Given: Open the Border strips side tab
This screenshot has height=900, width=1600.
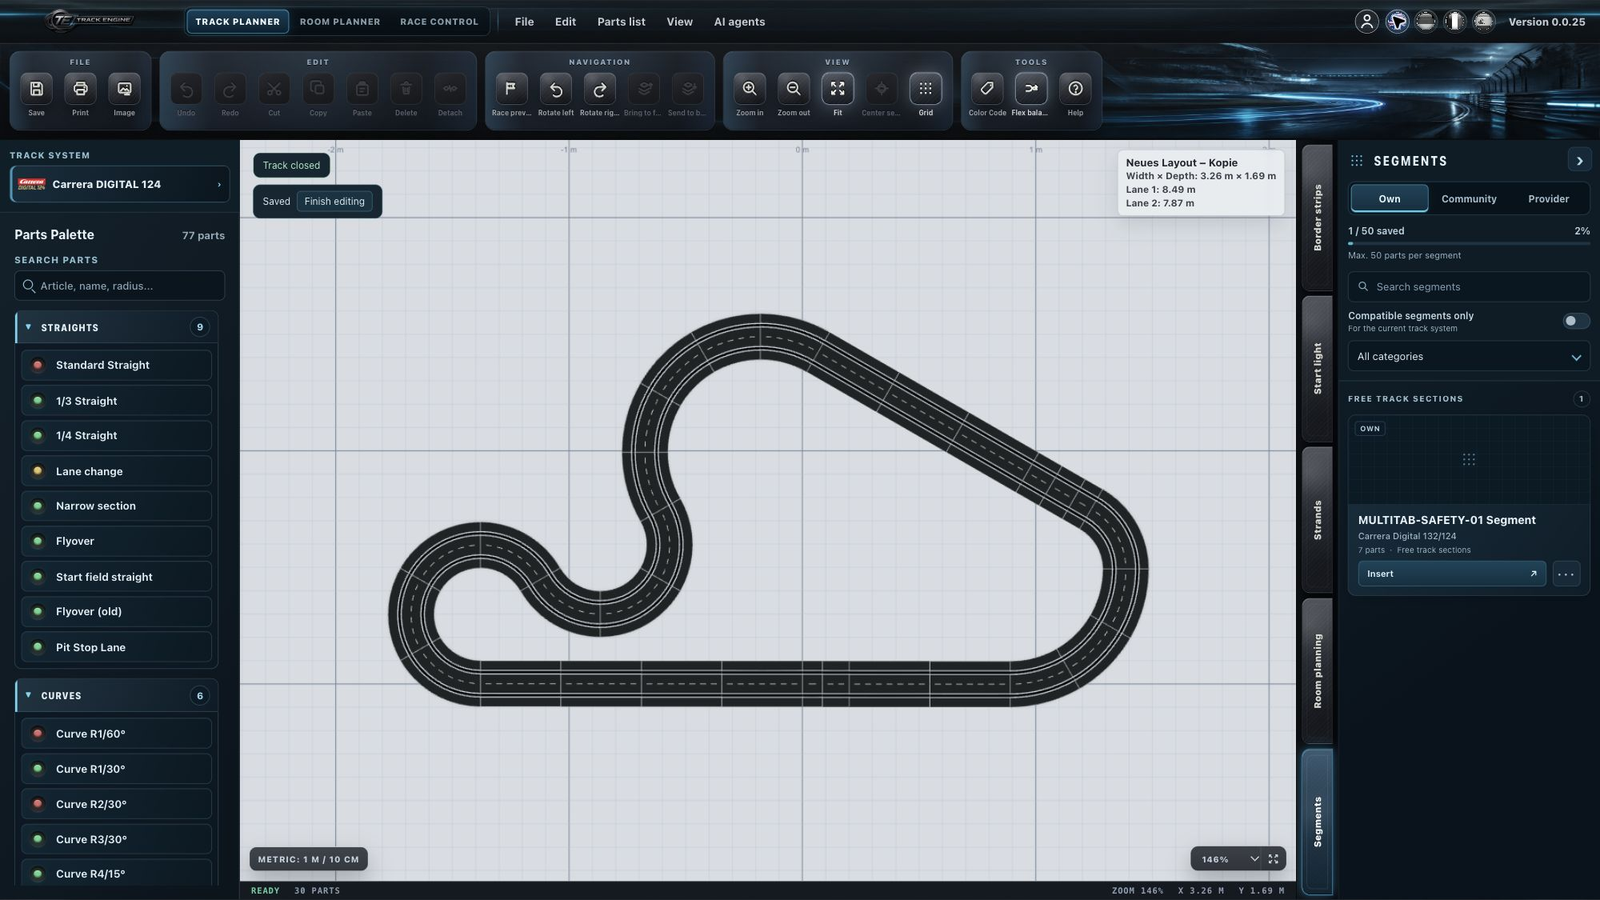Looking at the screenshot, I should point(1317,217).
